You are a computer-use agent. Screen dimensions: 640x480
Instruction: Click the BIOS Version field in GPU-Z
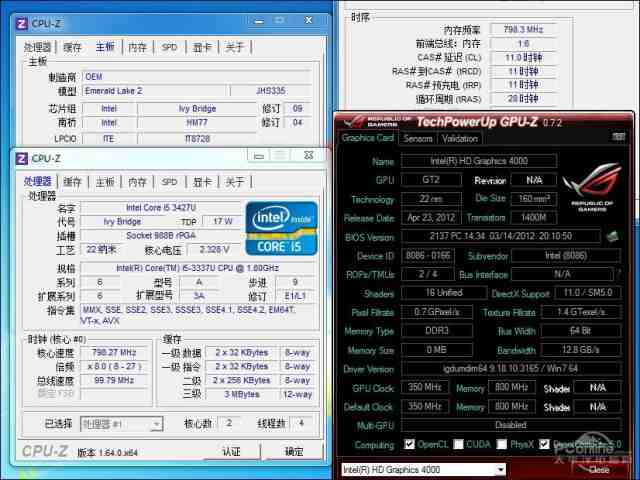501,236
